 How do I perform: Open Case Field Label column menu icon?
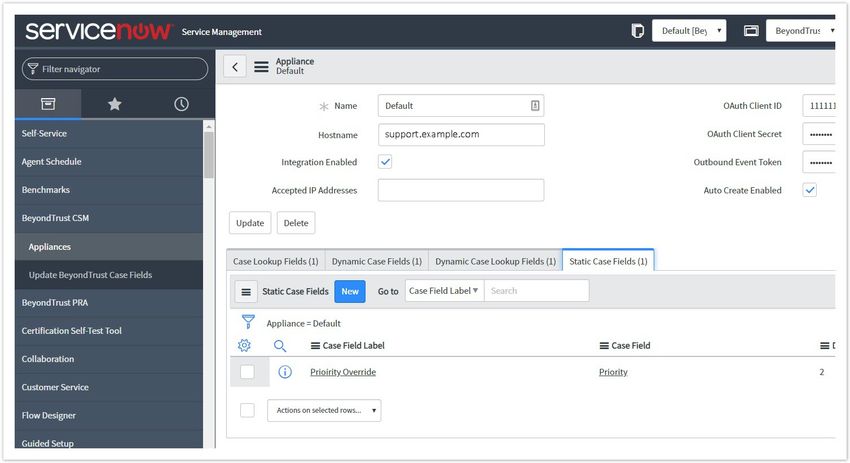tap(315, 346)
